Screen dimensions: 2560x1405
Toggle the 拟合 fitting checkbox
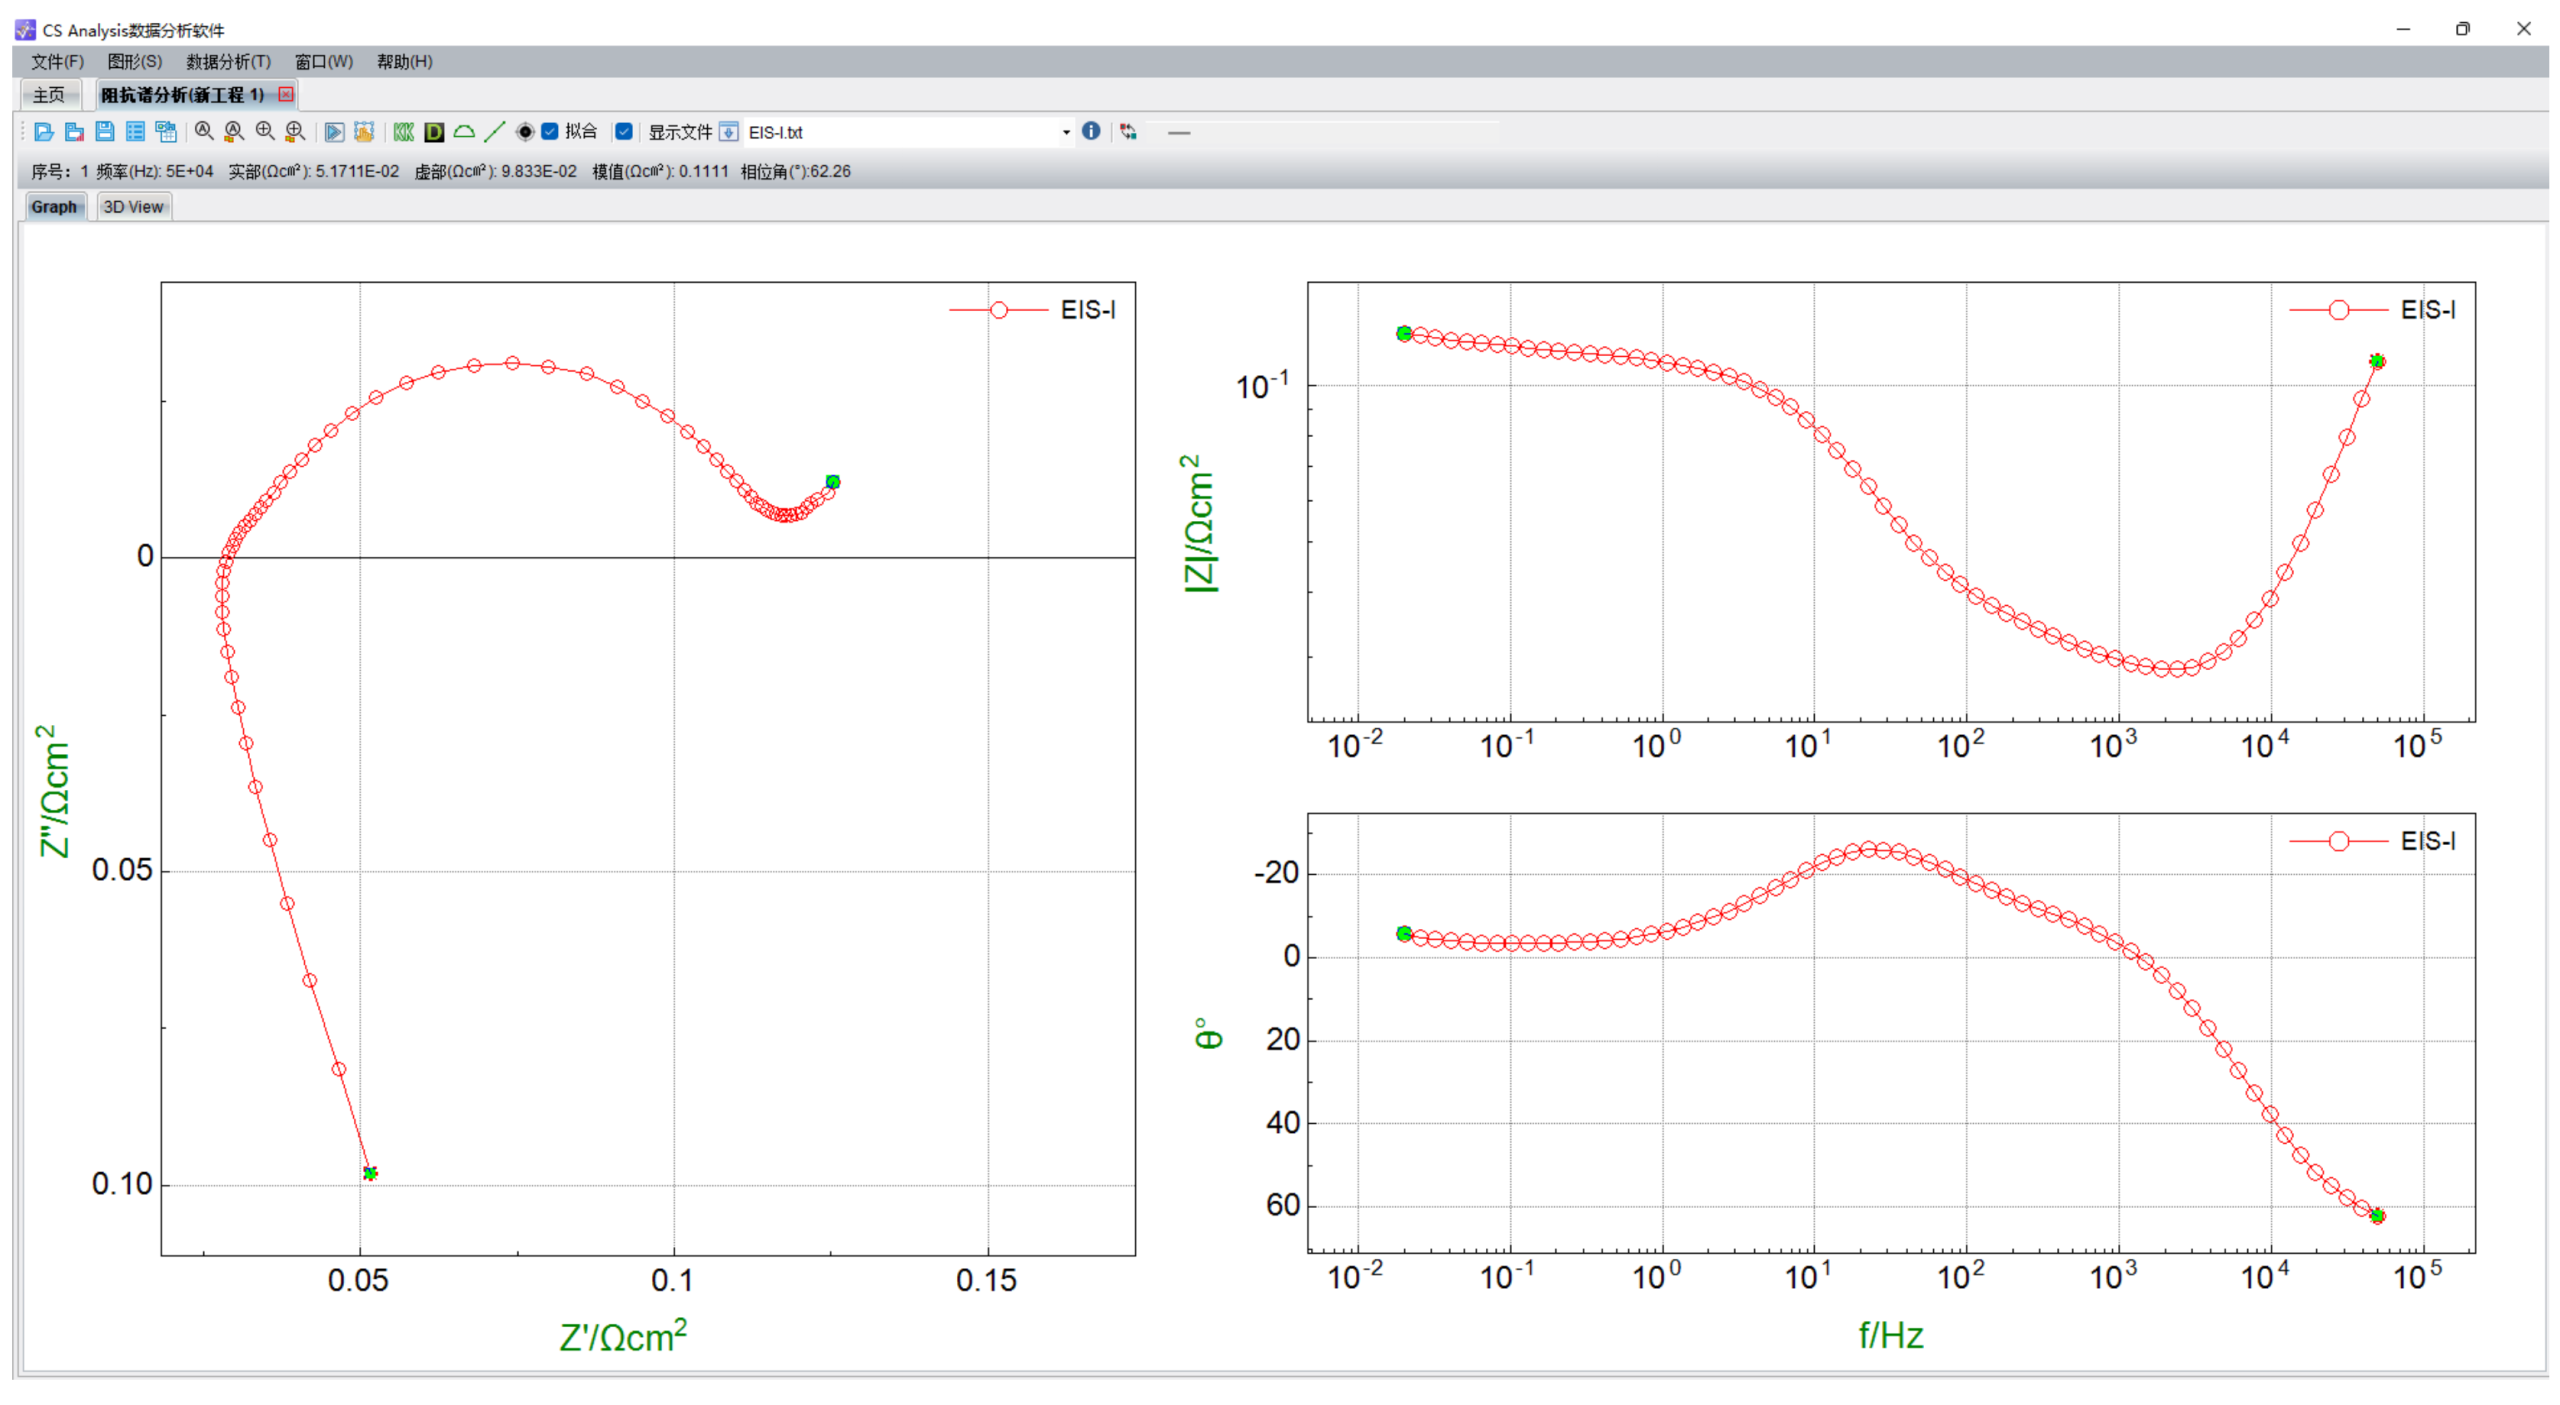click(x=550, y=131)
